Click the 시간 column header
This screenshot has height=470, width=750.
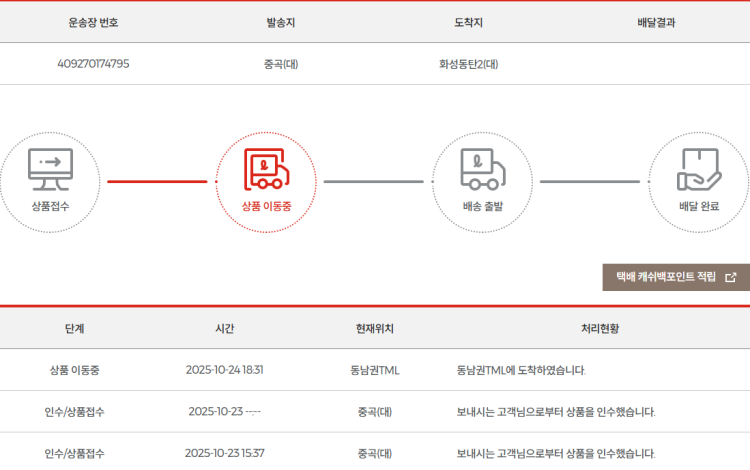[x=224, y=328]
